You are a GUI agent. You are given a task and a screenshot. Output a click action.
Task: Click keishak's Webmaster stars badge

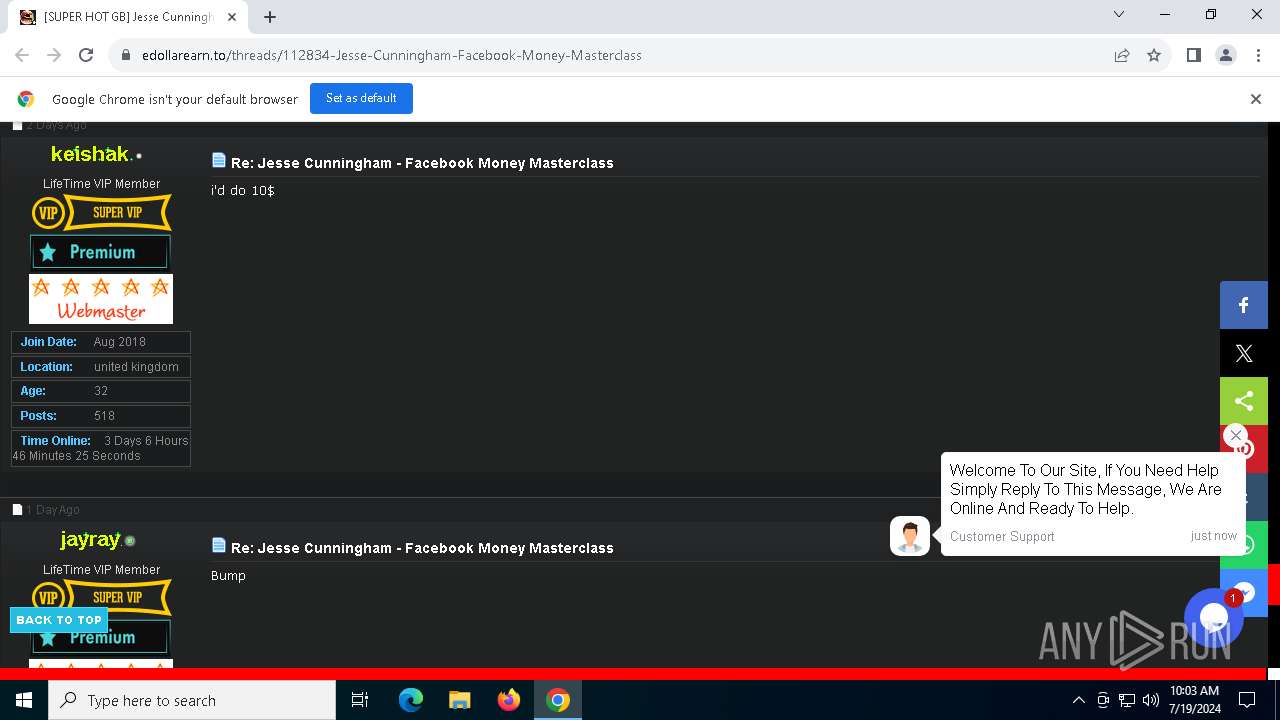tap(101, 299)
